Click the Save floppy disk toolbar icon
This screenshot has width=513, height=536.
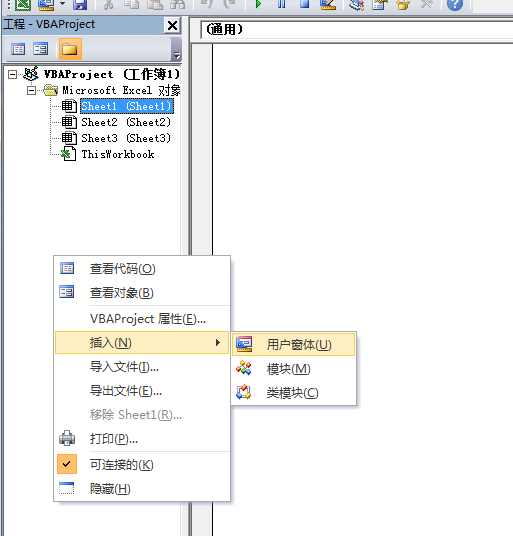click(x=80, y=4)
